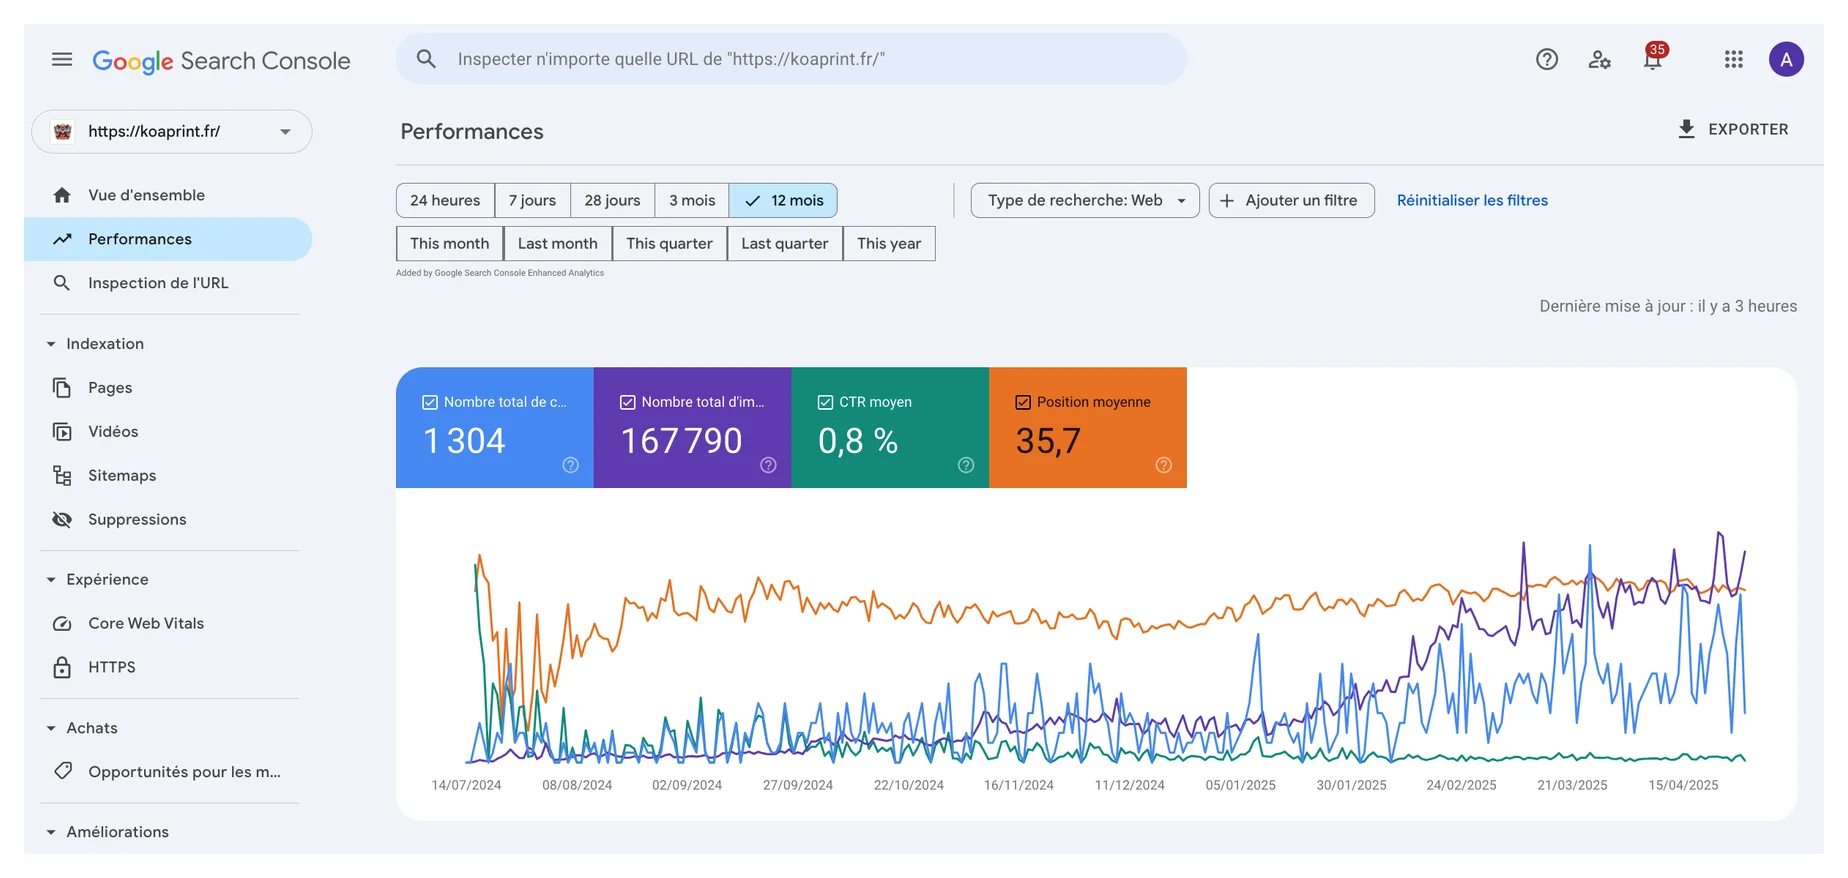Select the purple impressions metric card
The width and height of the screenshot is (1848, 878).
tap(693, 428)
